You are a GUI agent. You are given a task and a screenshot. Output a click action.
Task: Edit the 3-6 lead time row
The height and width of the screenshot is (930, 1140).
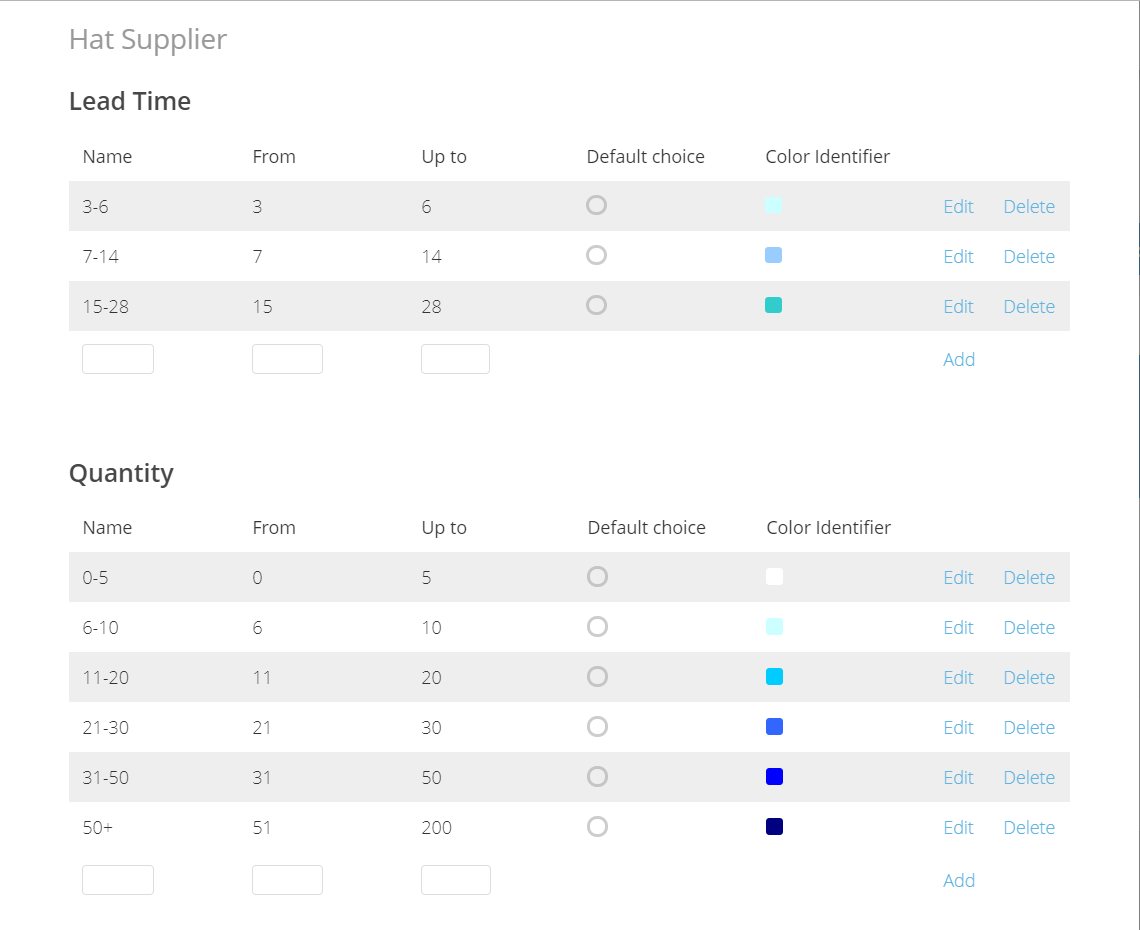click(x=958, y=207)
